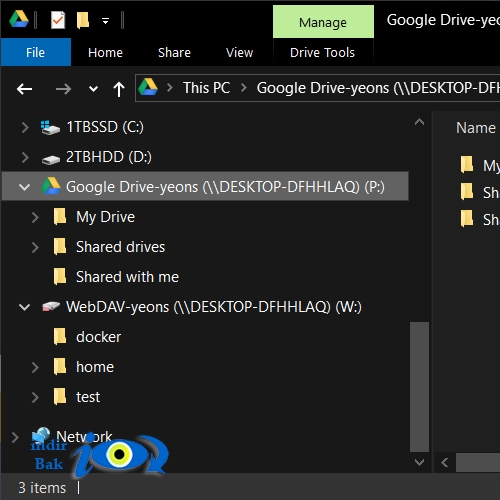Go up one level with Up arrow
This screenshot has height=500, width=500.
tap(119, 89)
